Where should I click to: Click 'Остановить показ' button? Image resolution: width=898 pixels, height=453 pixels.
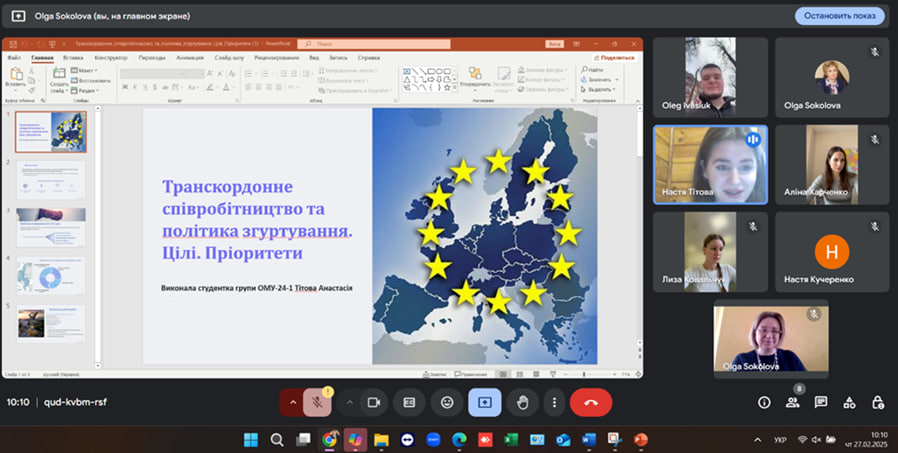(840, 16)
